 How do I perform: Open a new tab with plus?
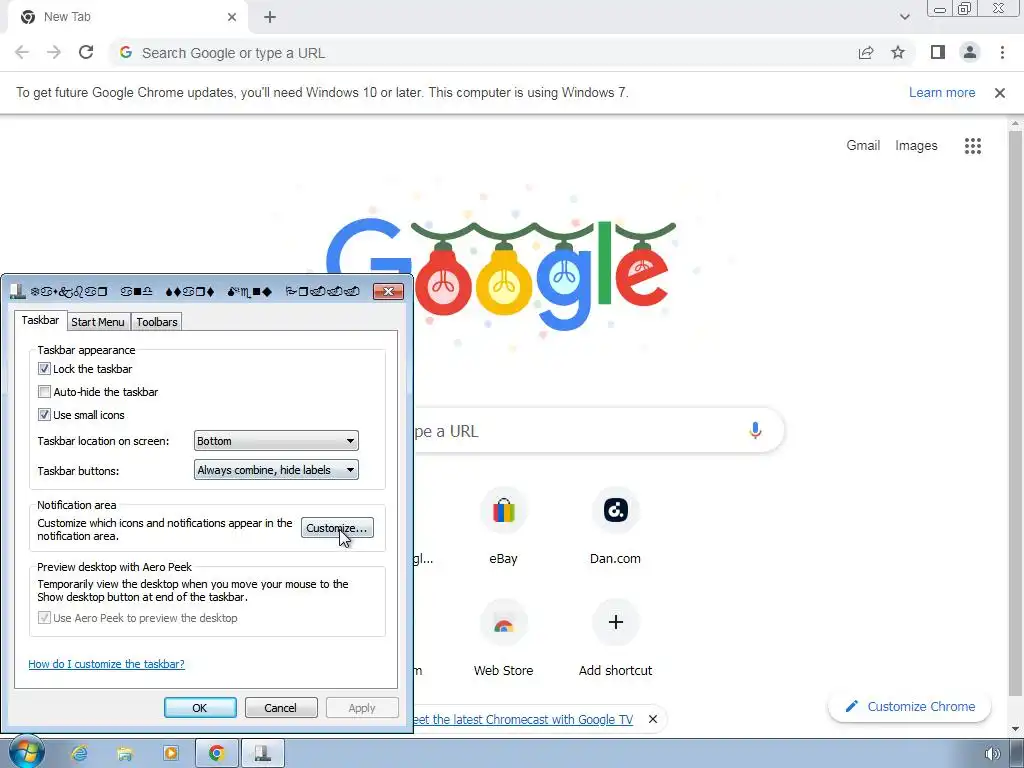click(x=270, y=17)
